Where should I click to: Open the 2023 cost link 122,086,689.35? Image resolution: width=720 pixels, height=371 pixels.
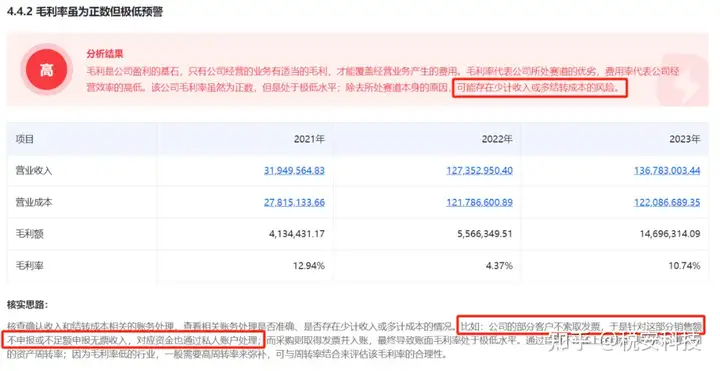coord(667,202)
